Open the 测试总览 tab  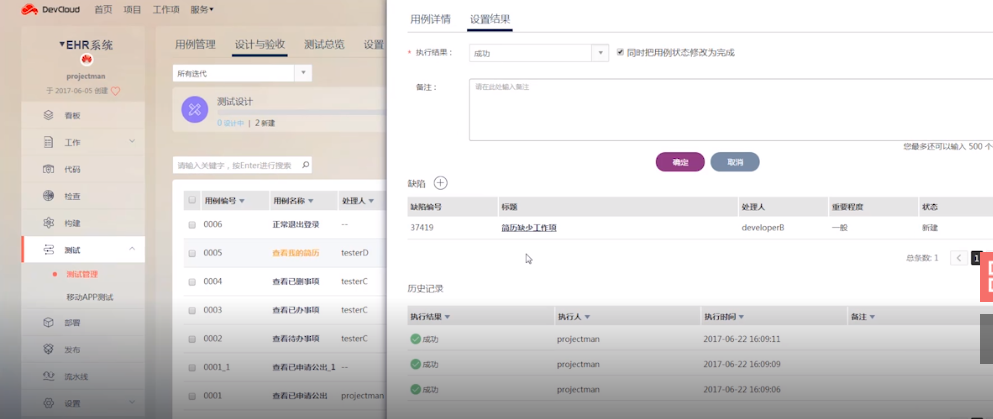324,44
